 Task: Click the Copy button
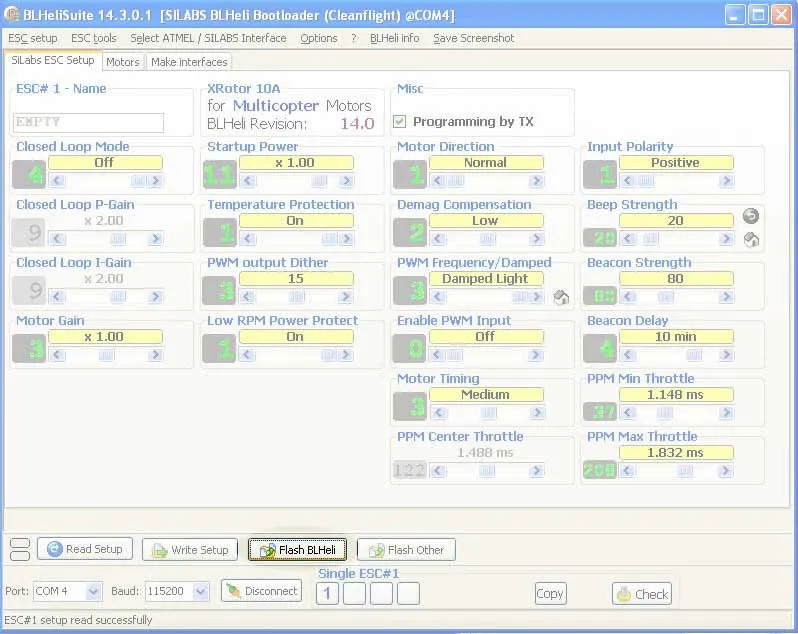(x=550, y=593)
